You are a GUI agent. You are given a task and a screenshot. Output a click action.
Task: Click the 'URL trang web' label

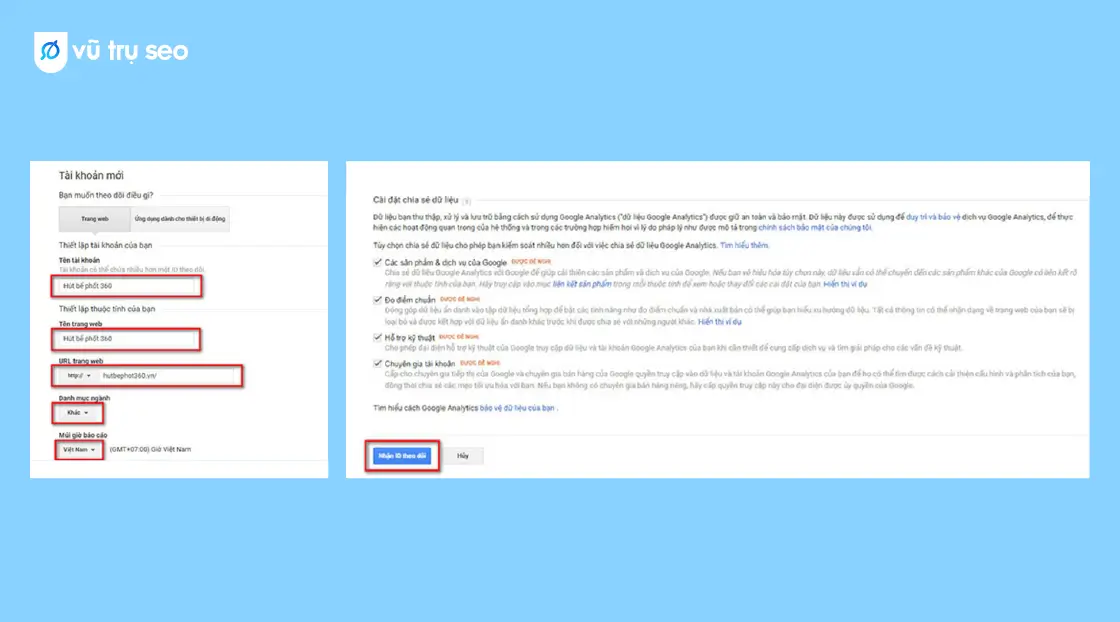81,361
